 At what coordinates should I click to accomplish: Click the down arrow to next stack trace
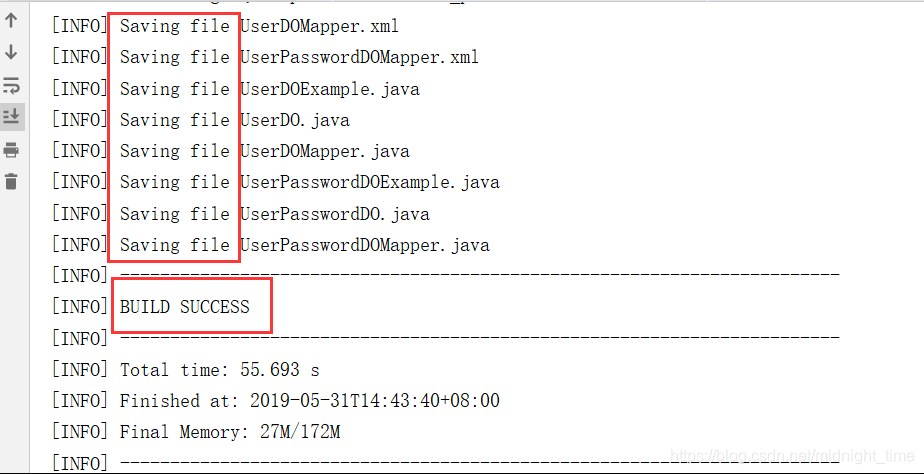pos(11,52)
